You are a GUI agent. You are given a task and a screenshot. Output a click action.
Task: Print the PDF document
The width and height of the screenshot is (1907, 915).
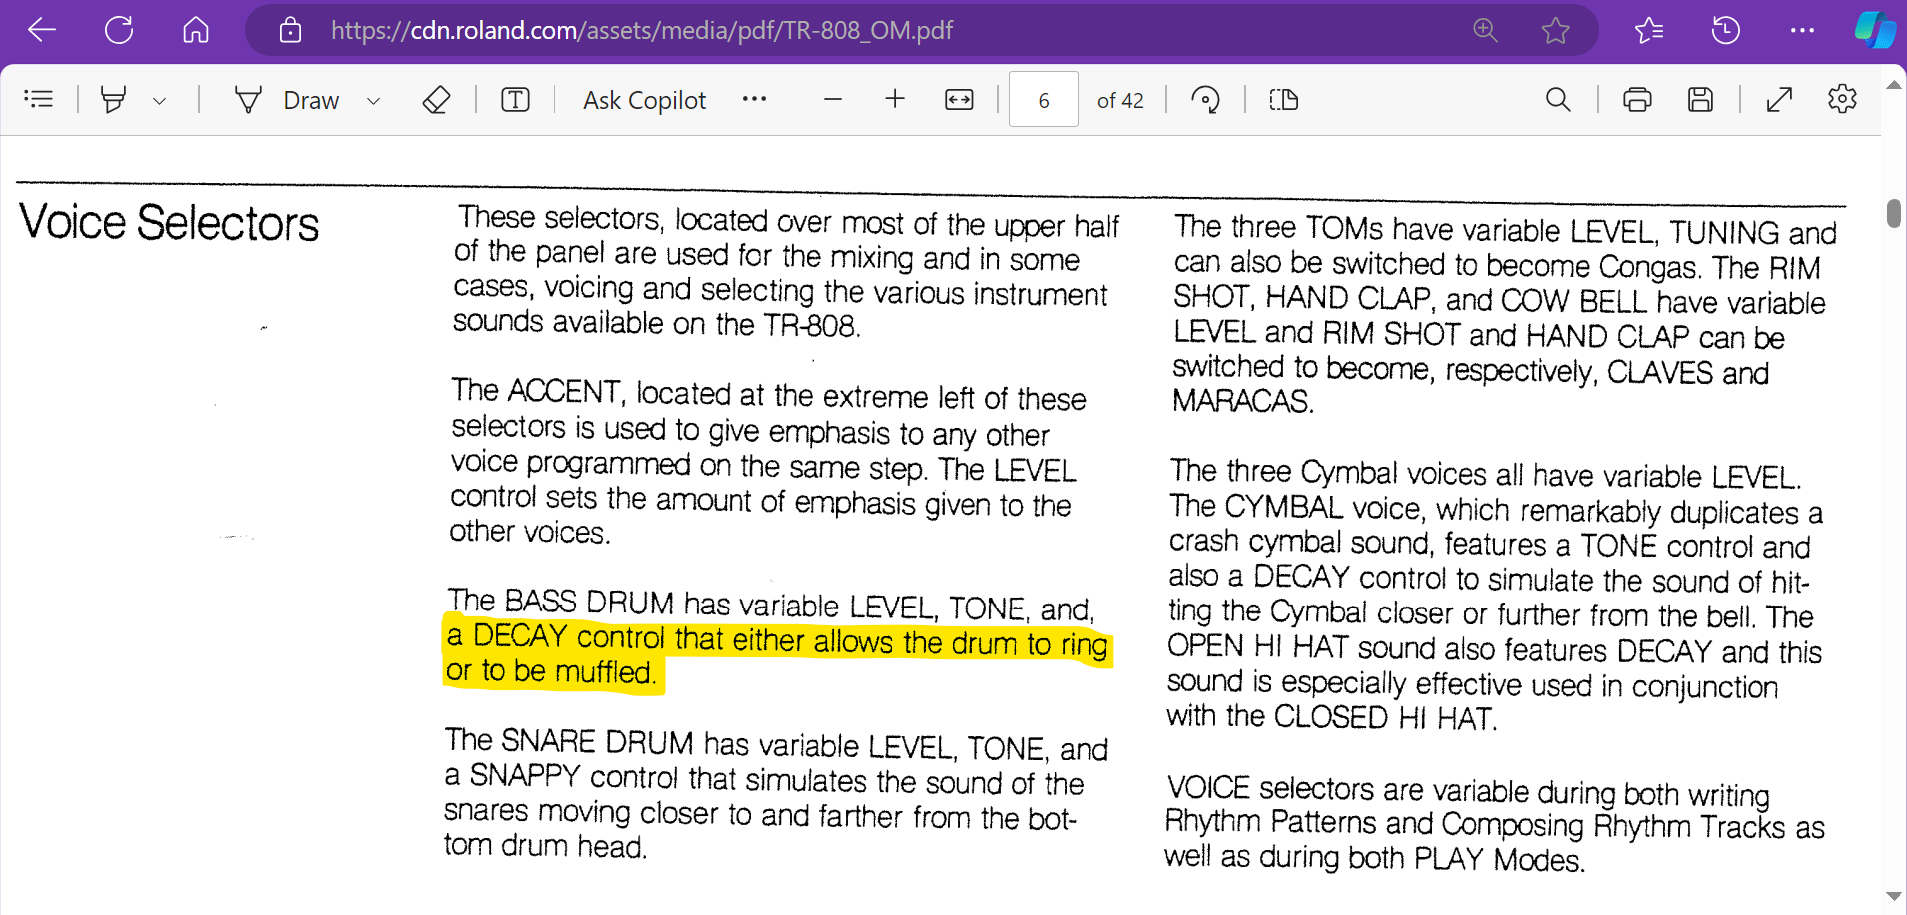[x=1637, y=99]
